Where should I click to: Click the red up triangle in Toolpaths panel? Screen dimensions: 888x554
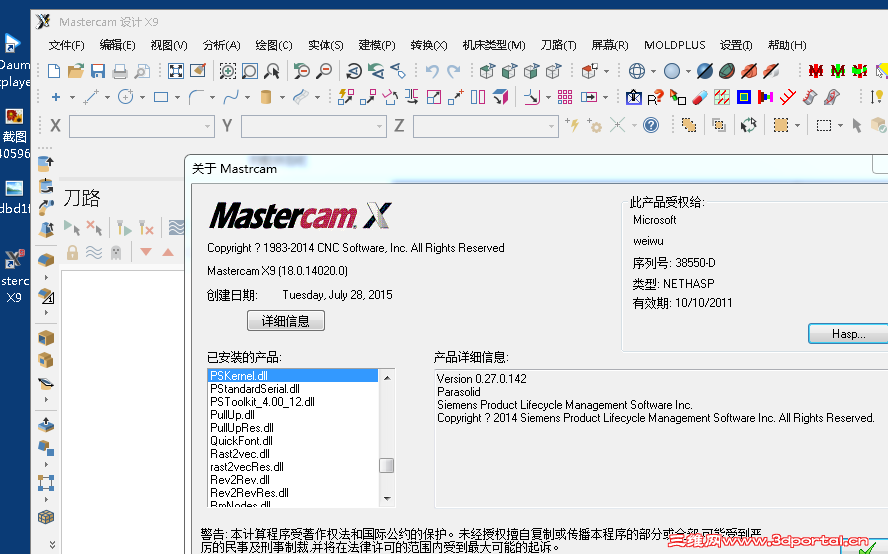168,252
